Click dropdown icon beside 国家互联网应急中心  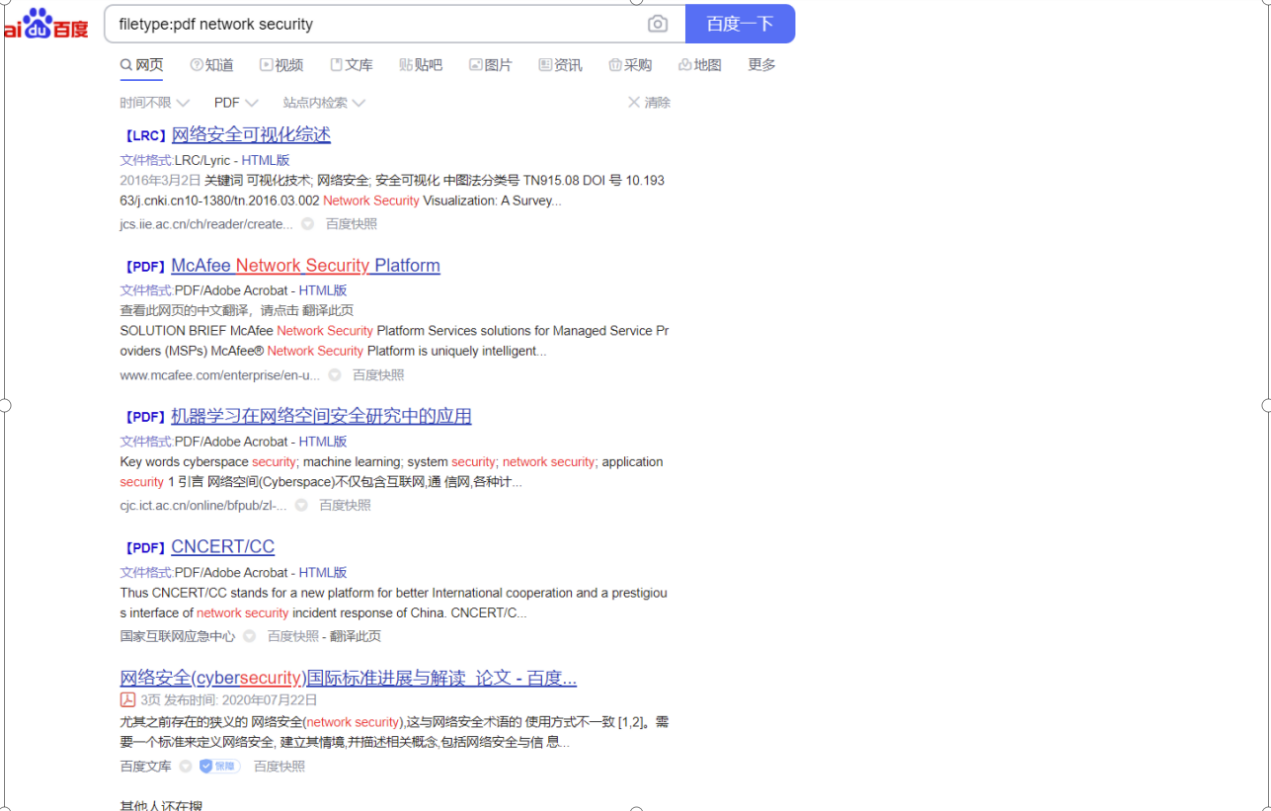(249, 636)
